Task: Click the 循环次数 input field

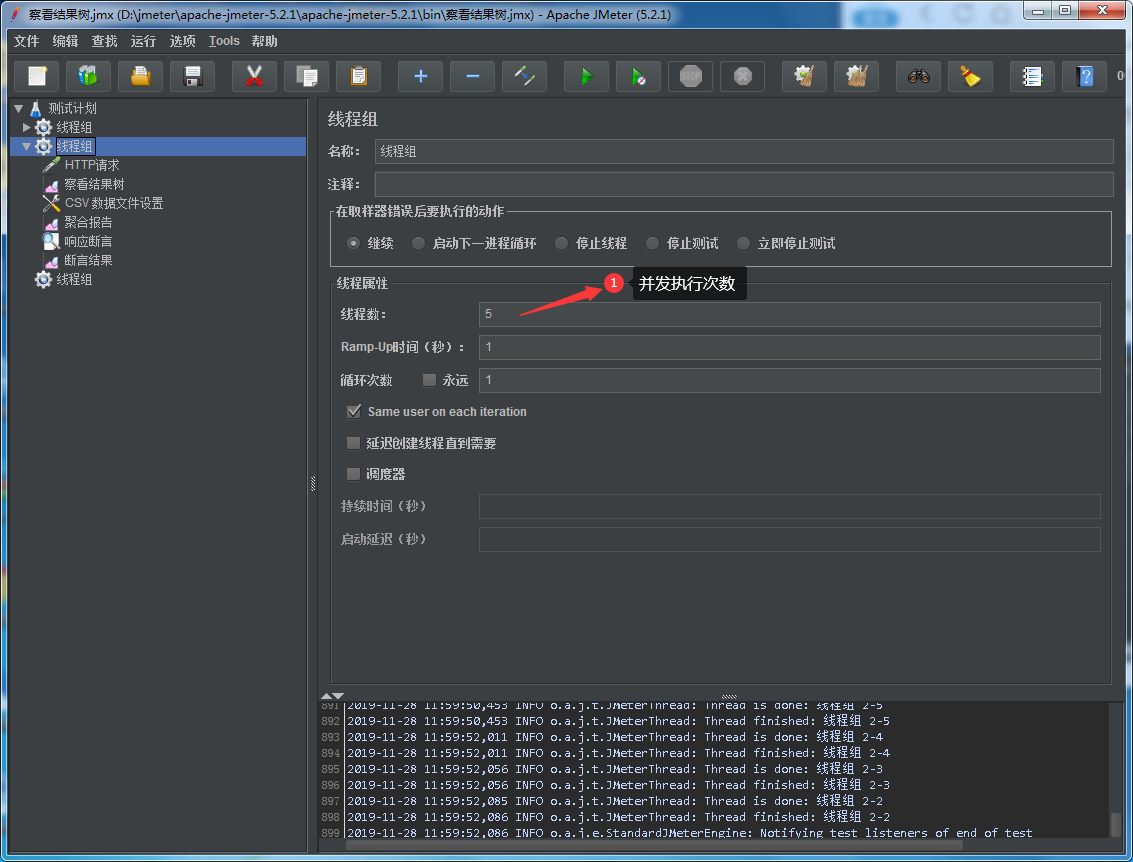Action: point(790,380)
